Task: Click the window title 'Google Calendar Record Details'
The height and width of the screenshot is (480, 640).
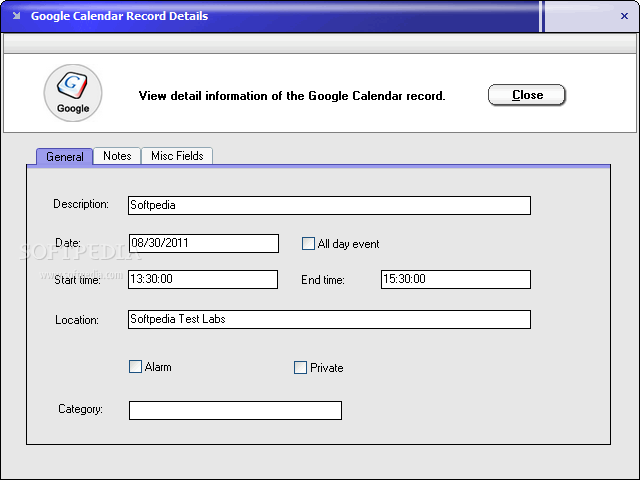Action: [x=120, y=16]
